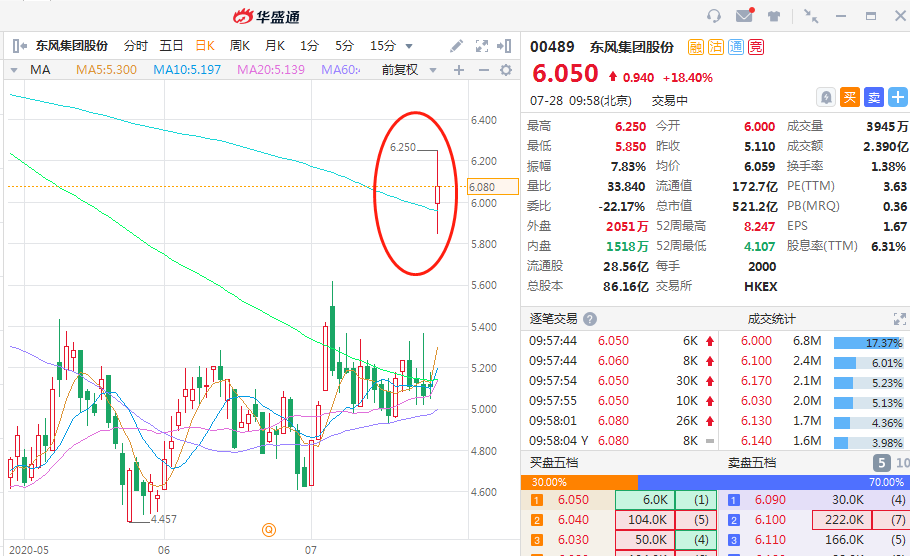
Task: Click the 6.080 price axis marker
Action: [493, 186]
